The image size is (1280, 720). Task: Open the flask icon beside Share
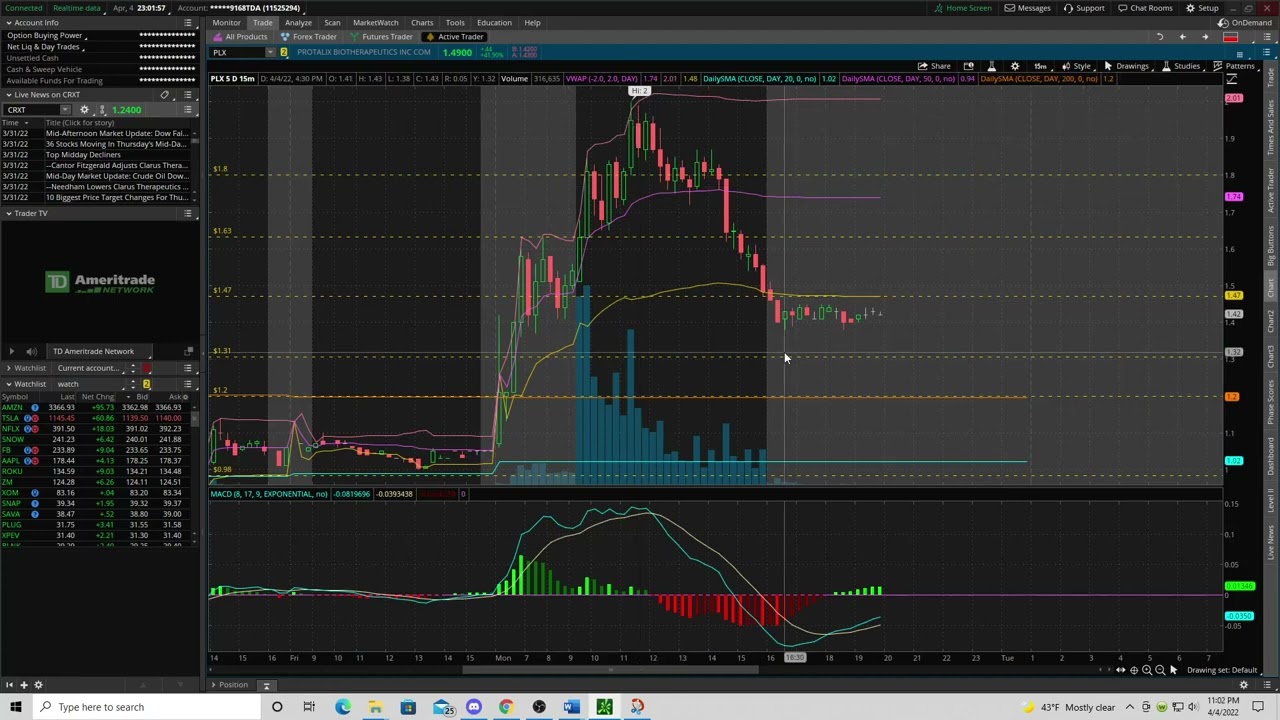coord(991,66)
